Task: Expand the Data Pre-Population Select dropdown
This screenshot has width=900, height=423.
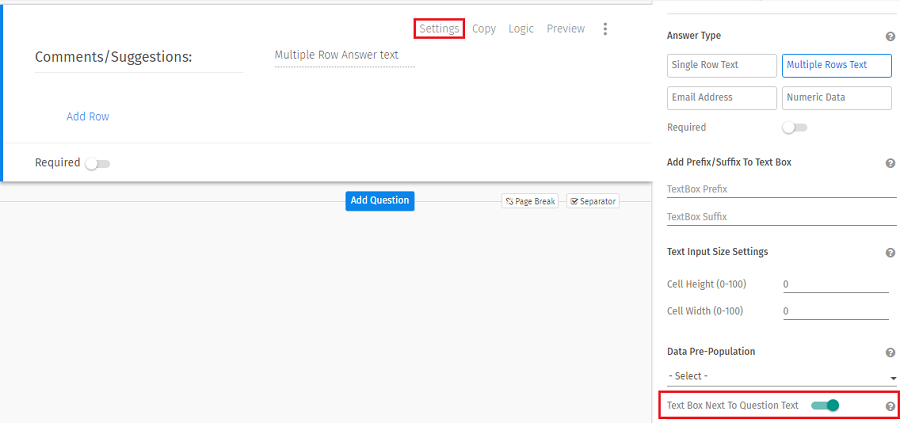Action: 781,376
